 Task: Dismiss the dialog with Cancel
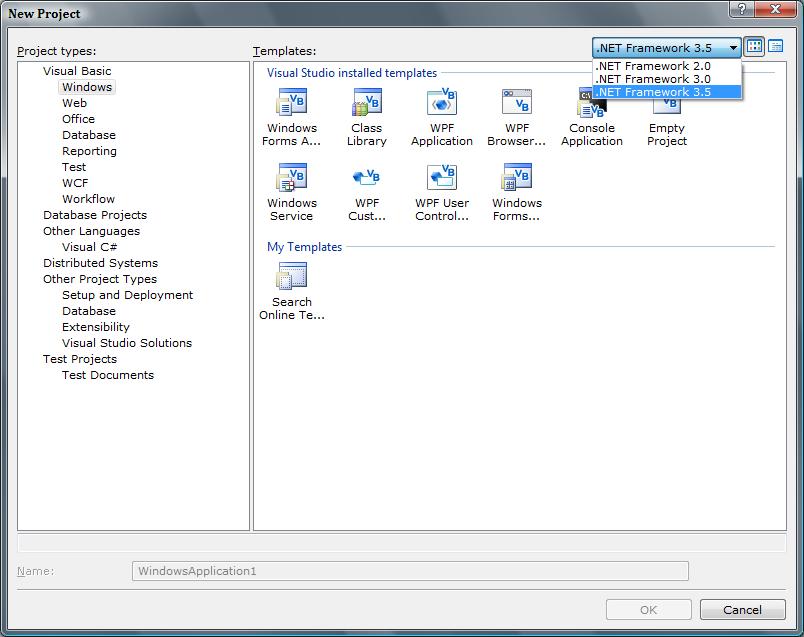point(742,609)
